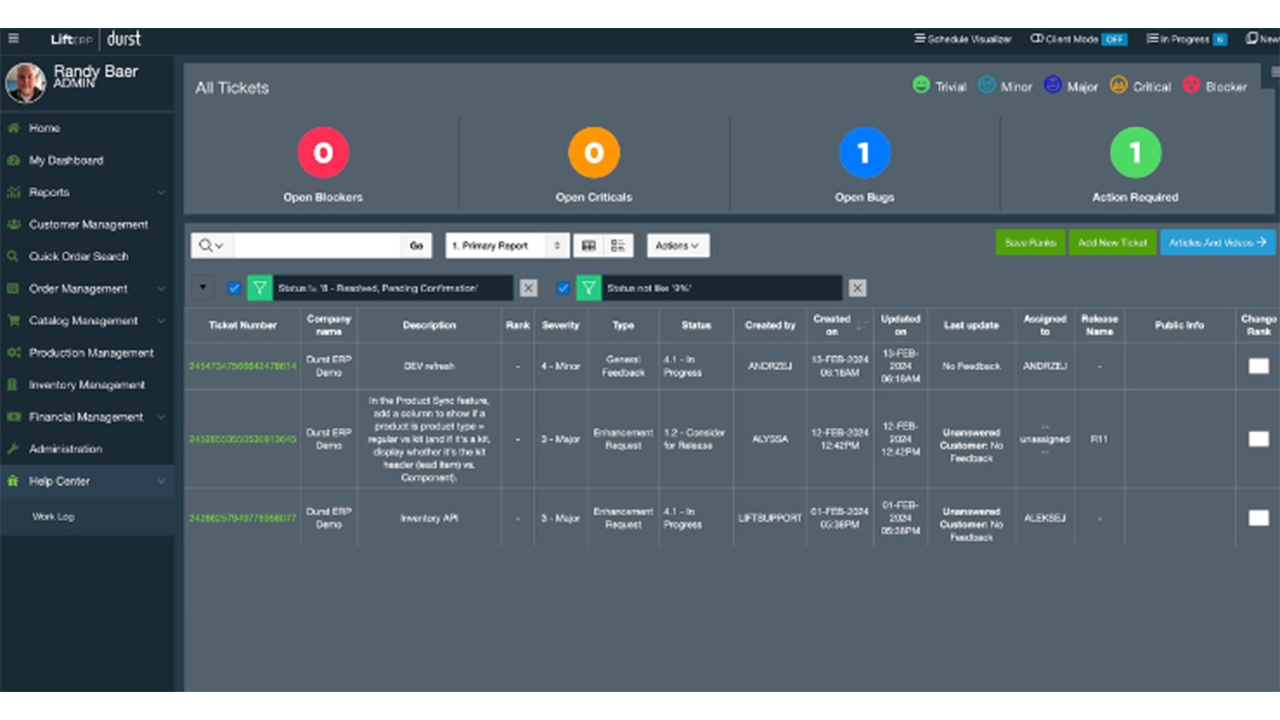Switch to the grid report view icon
The width and height of the screenshot is (1280, 720).
589,245
